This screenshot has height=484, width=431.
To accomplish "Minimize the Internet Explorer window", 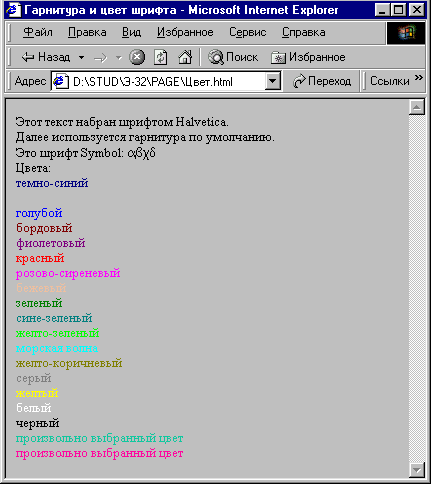I will (x=382, y=10).
